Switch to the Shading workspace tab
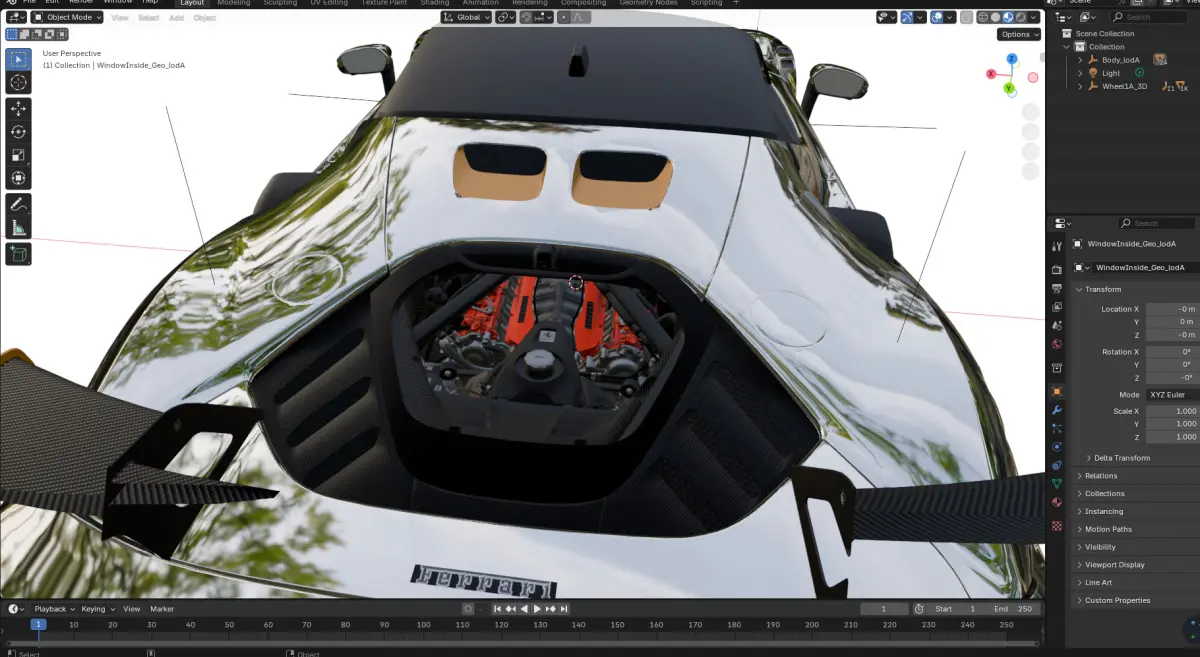The height and width of the screenshot is (657, 1200). 434,3
